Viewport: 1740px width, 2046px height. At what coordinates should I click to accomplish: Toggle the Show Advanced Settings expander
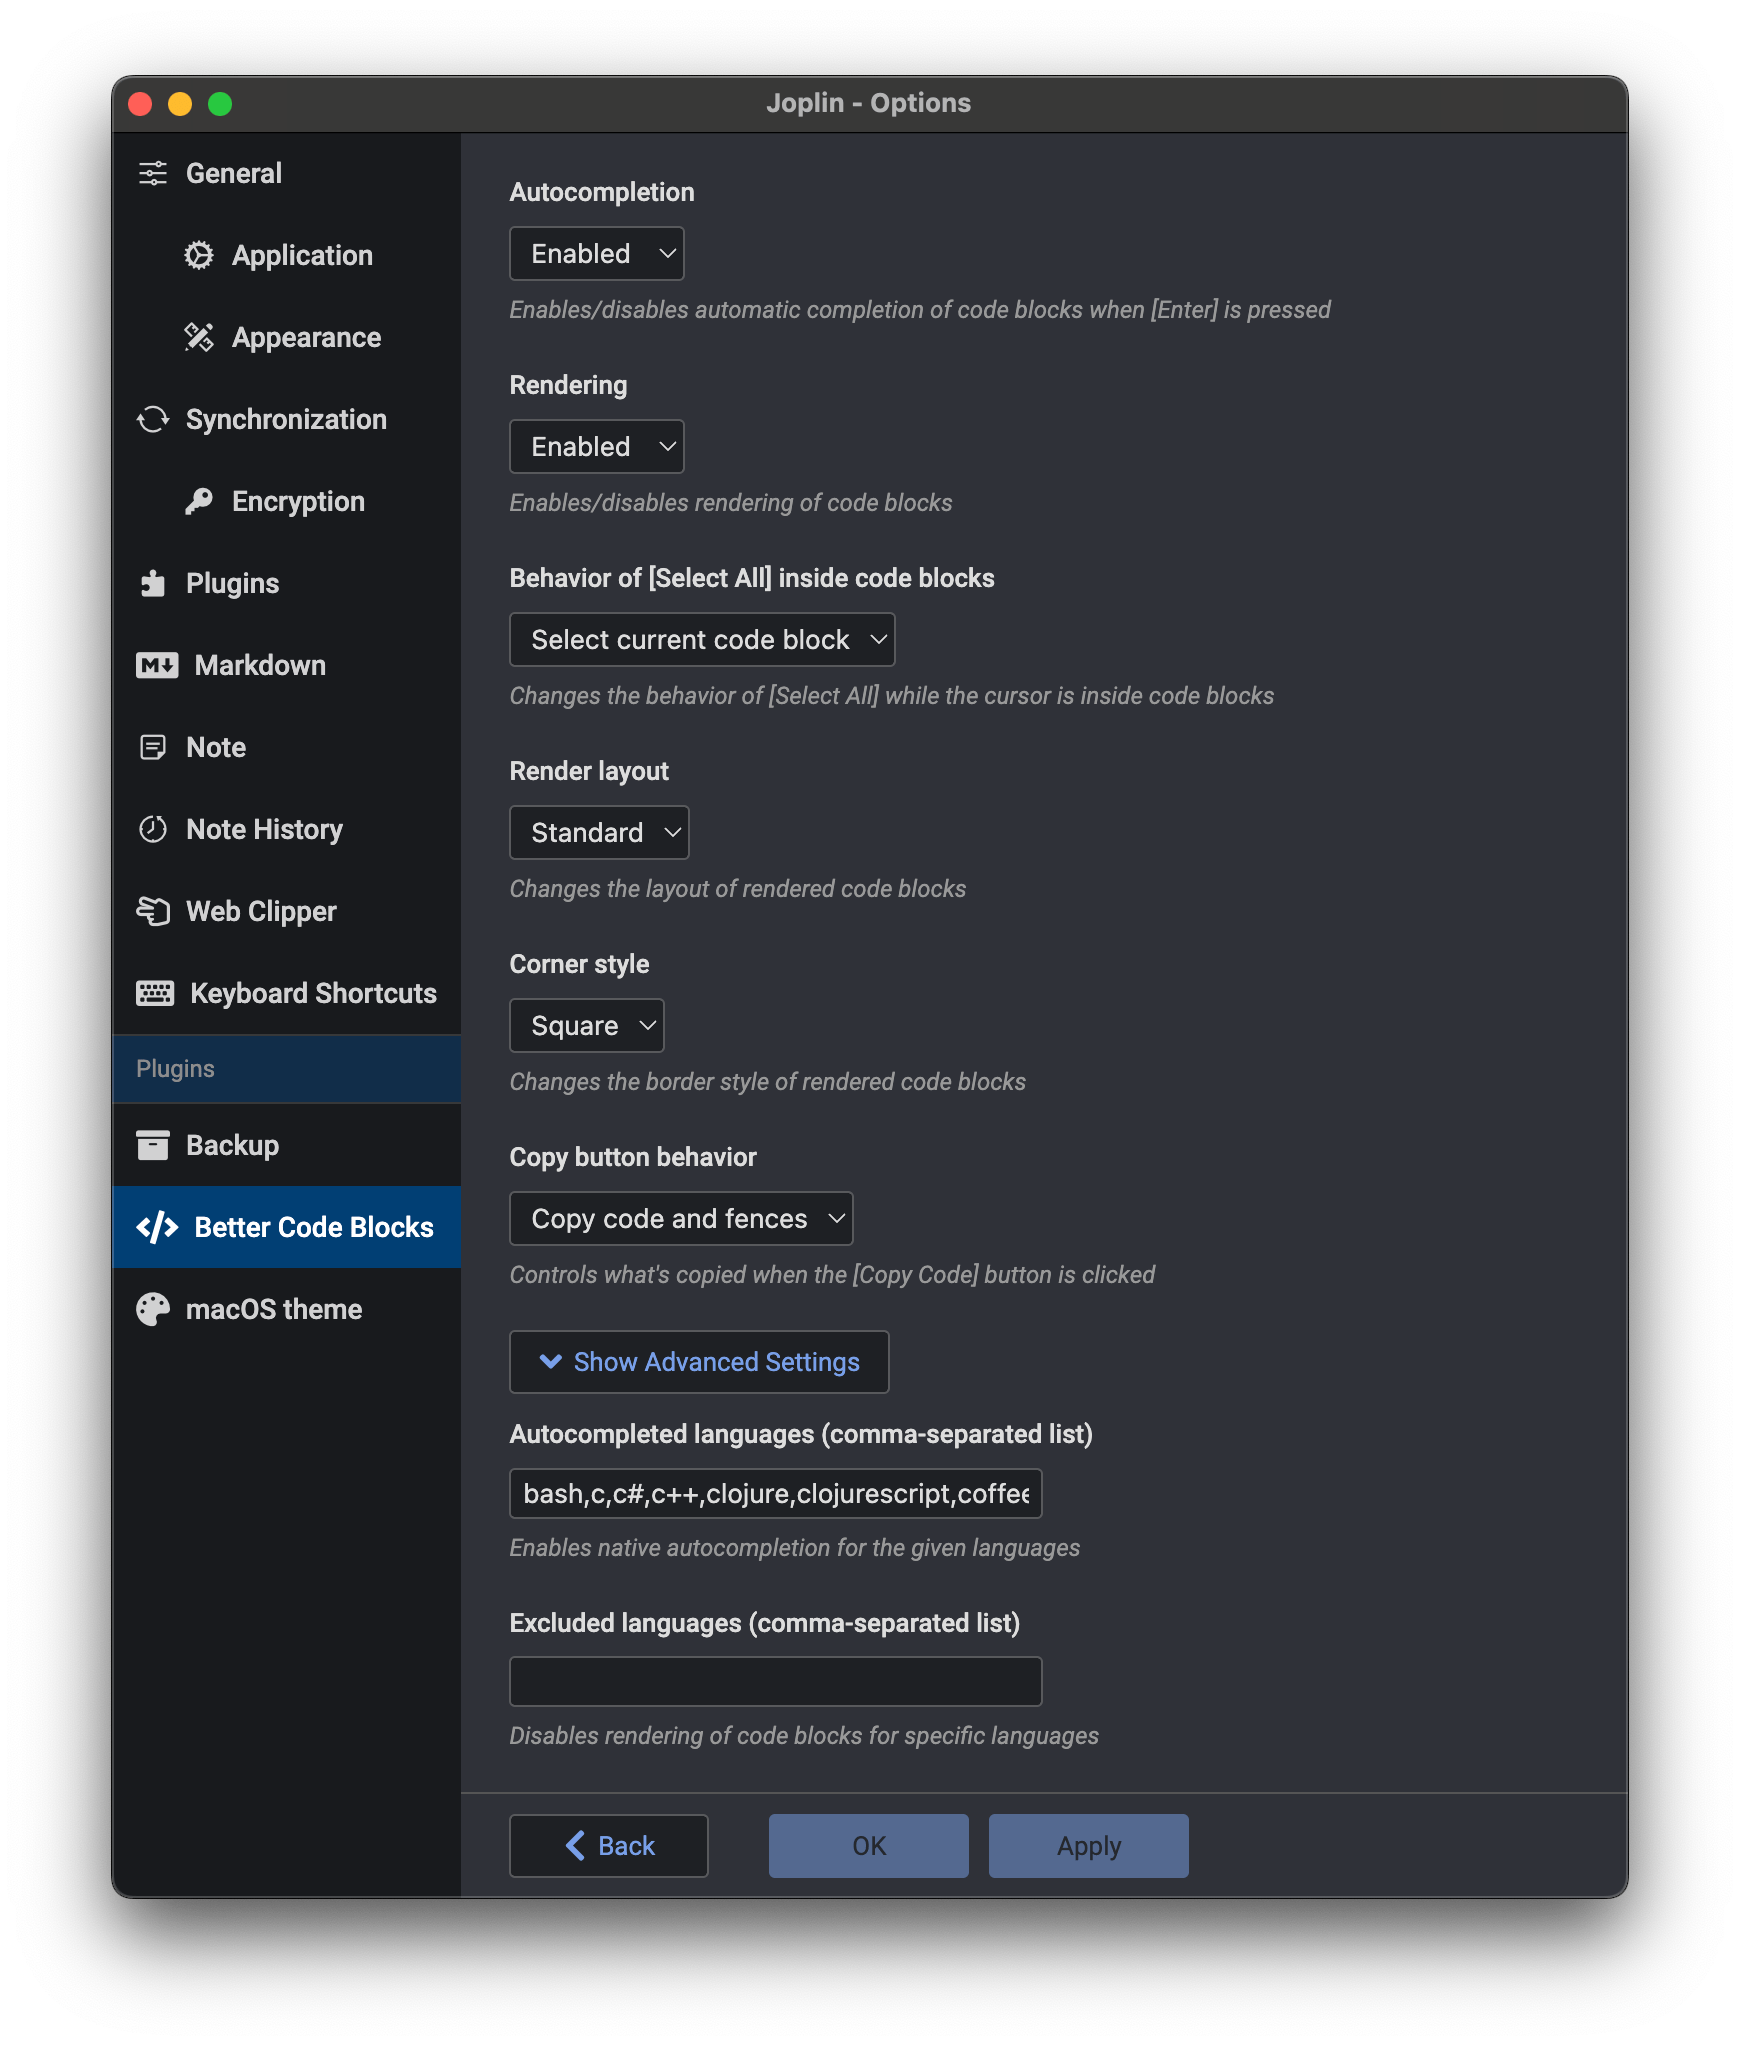click(x=699, y=1362)
